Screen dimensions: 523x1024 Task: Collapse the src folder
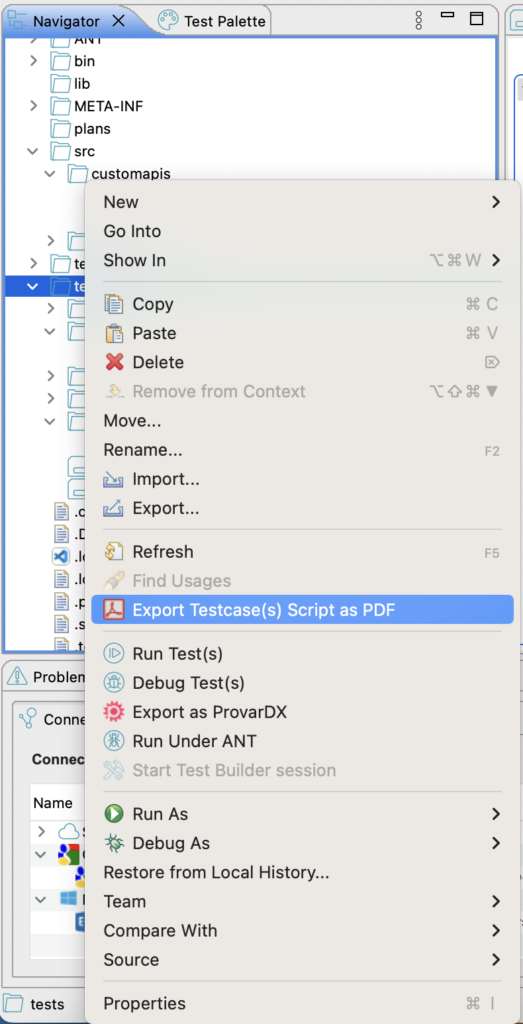coord(32,152)
